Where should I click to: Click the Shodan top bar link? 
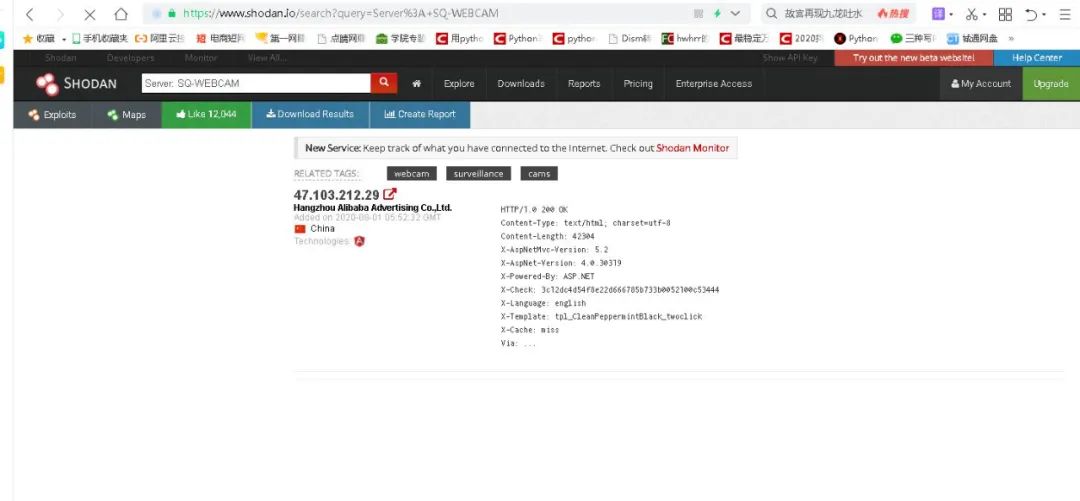click(61, 58)
